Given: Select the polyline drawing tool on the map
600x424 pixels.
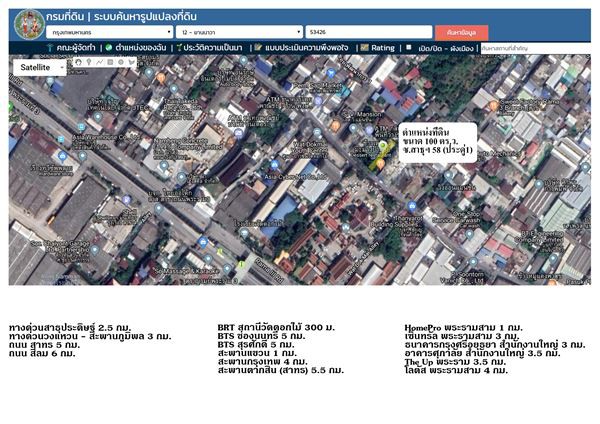Looking at the screenshot, I should (x=99, y=62).
